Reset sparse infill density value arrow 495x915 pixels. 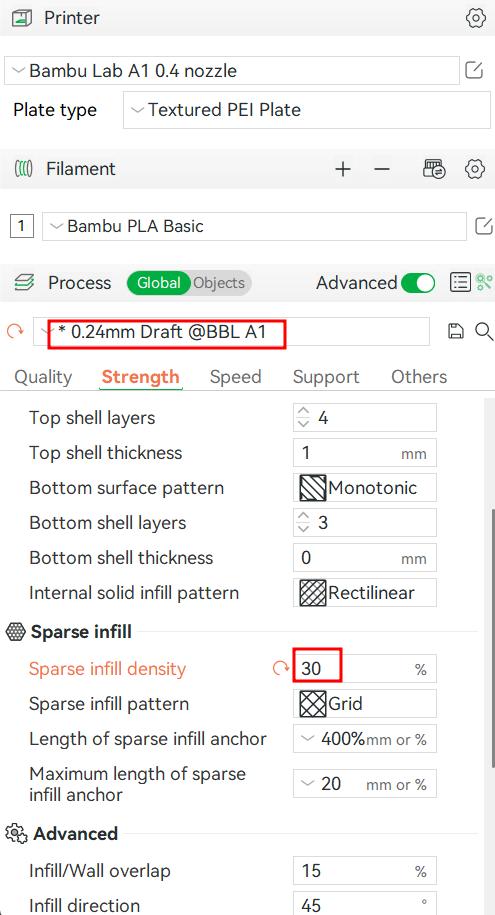point(281,668)
